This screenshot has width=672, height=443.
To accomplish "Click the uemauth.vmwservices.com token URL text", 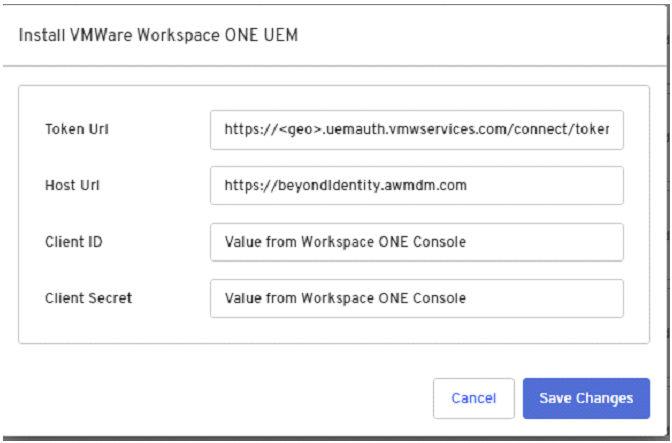I will pyautogui.click(x=422, y=129).
